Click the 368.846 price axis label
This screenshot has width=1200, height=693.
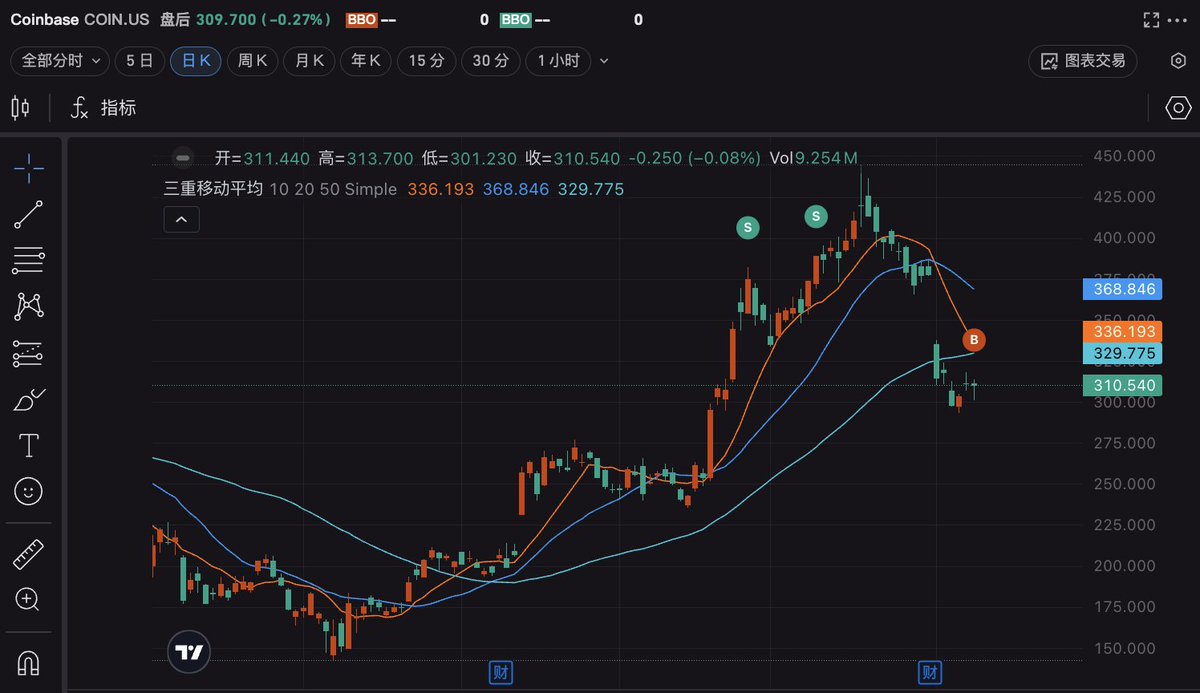1122,290
